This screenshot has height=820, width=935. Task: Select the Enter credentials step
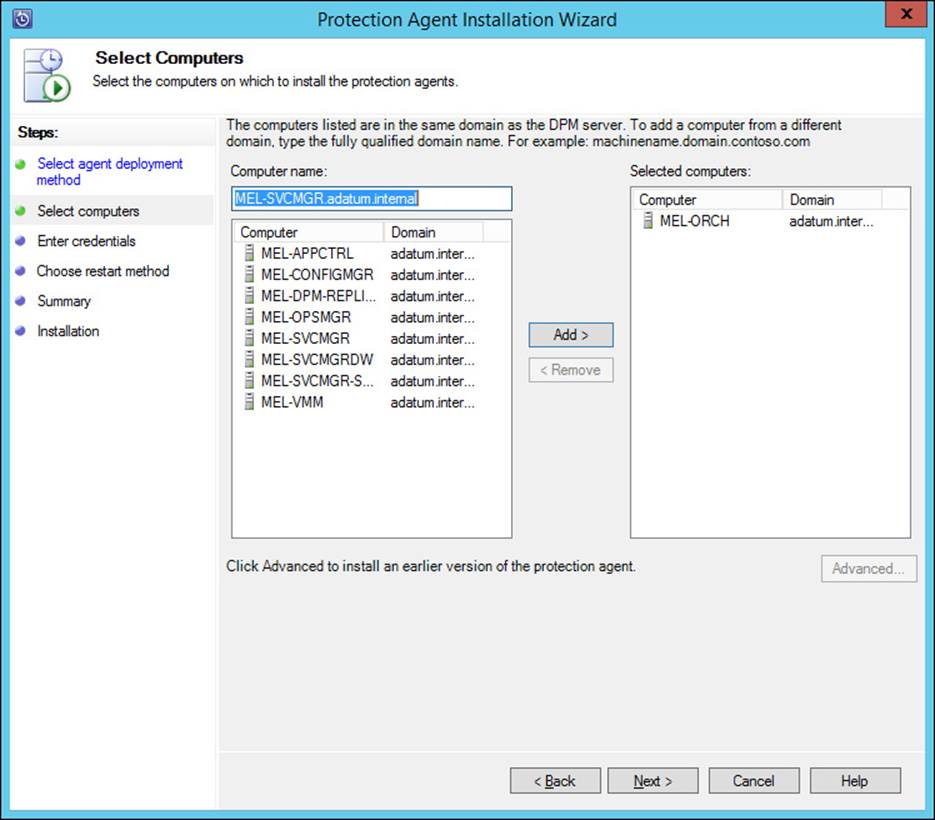pos(86,241)
